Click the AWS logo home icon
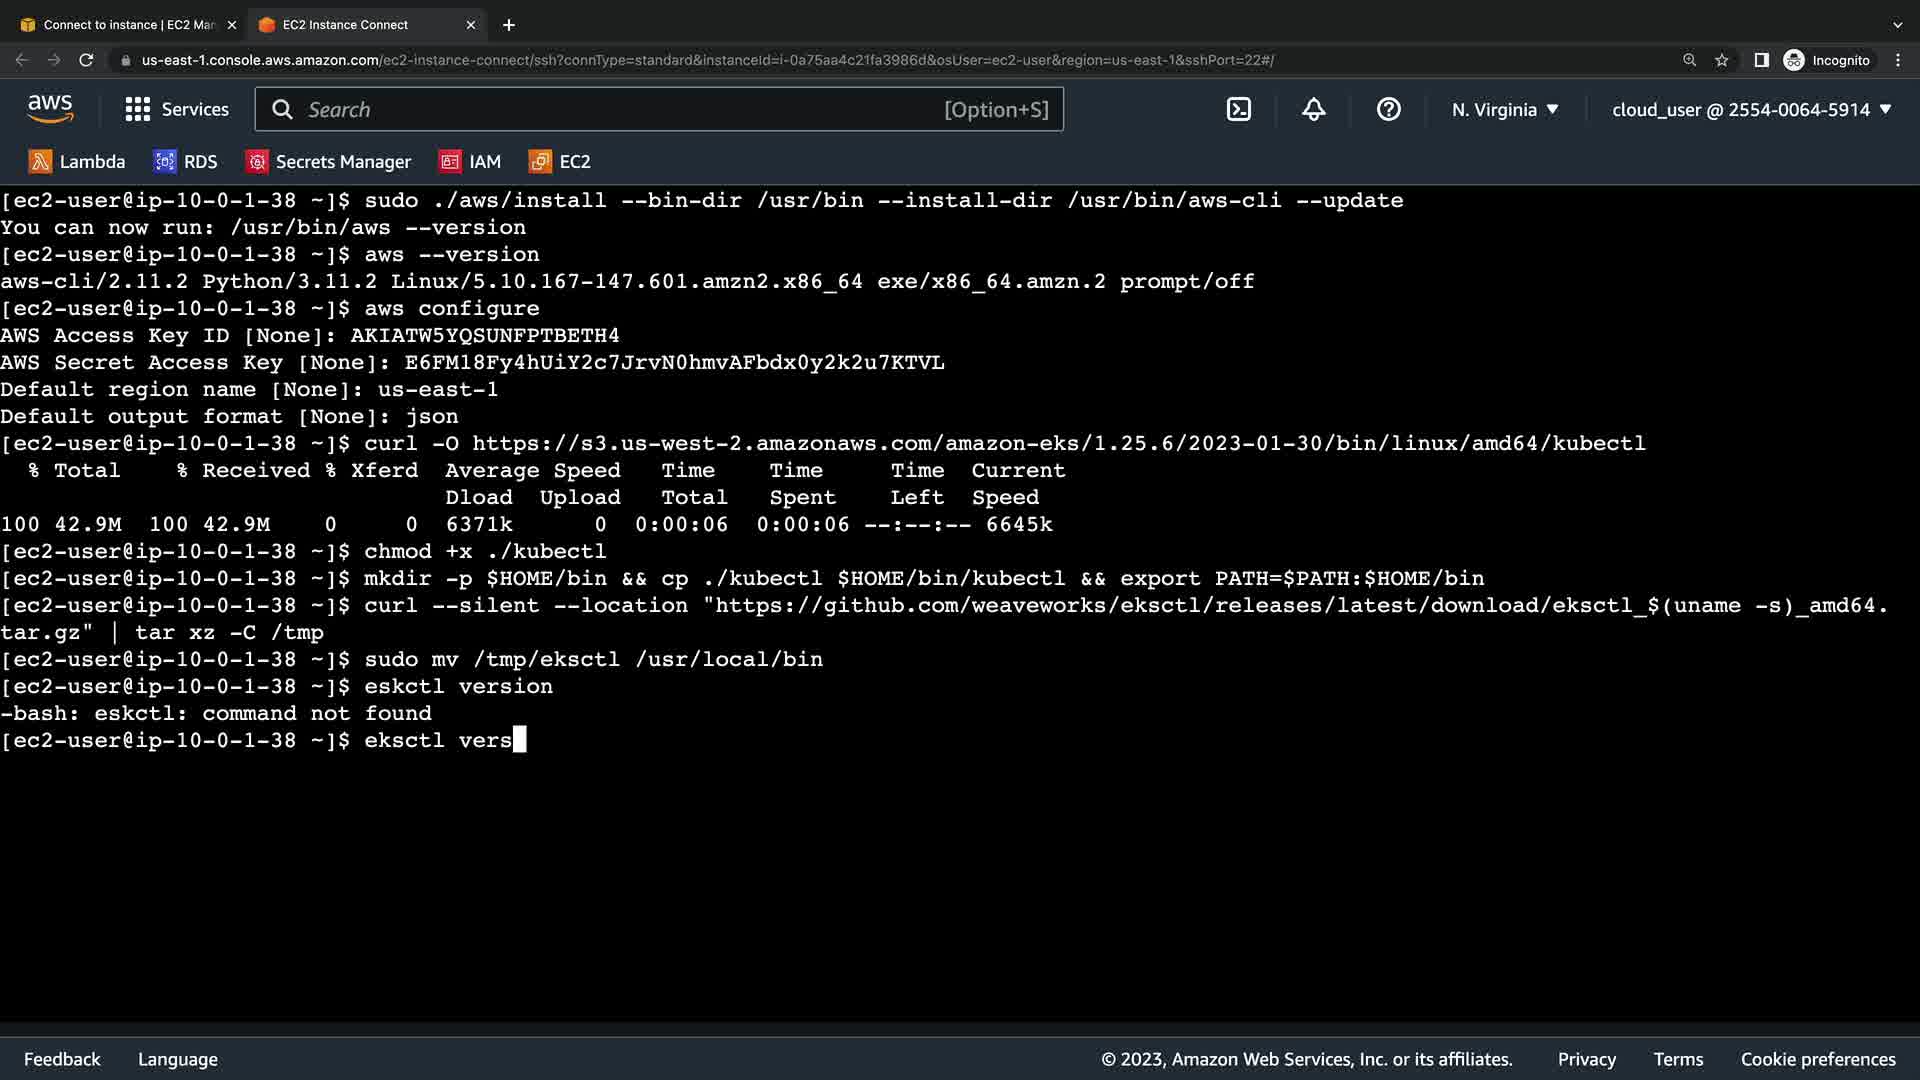Screen dimensions: 1920x1080 pyautogui.click(x=50, y=109)
